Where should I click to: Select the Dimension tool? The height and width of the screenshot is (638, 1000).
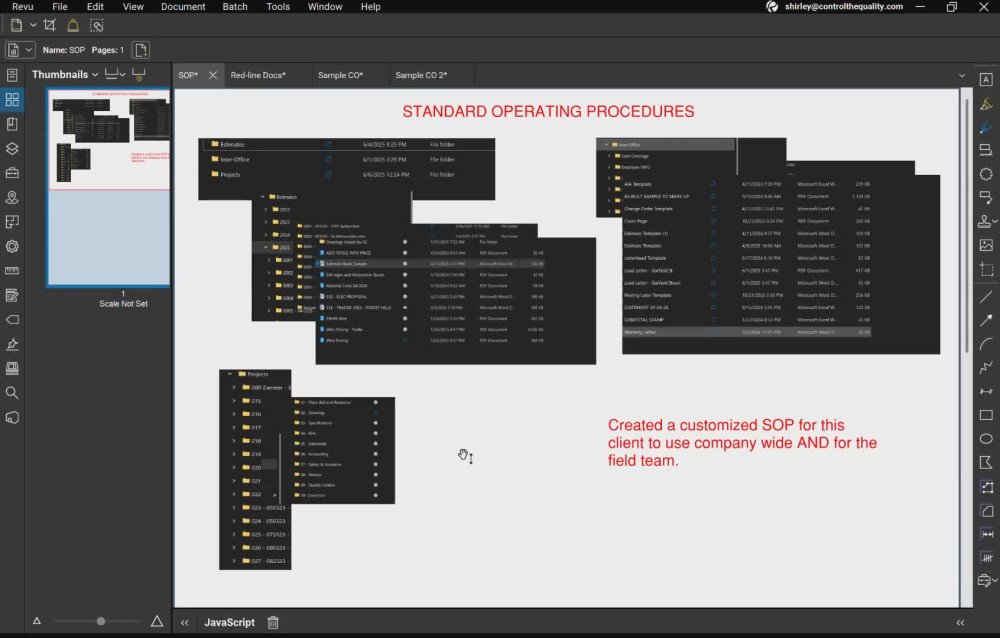[x=986, y=391]
